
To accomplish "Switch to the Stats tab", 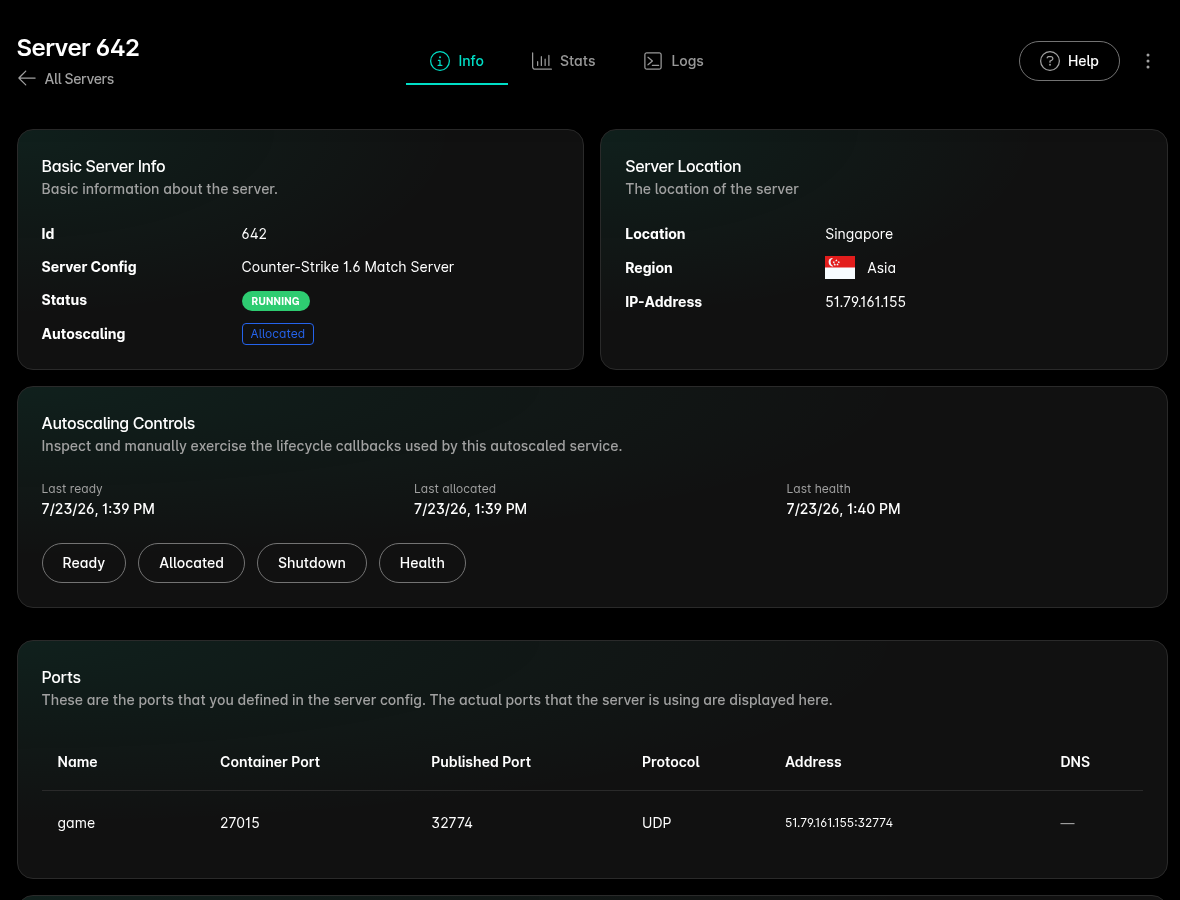I will click(x=564, y=61).
